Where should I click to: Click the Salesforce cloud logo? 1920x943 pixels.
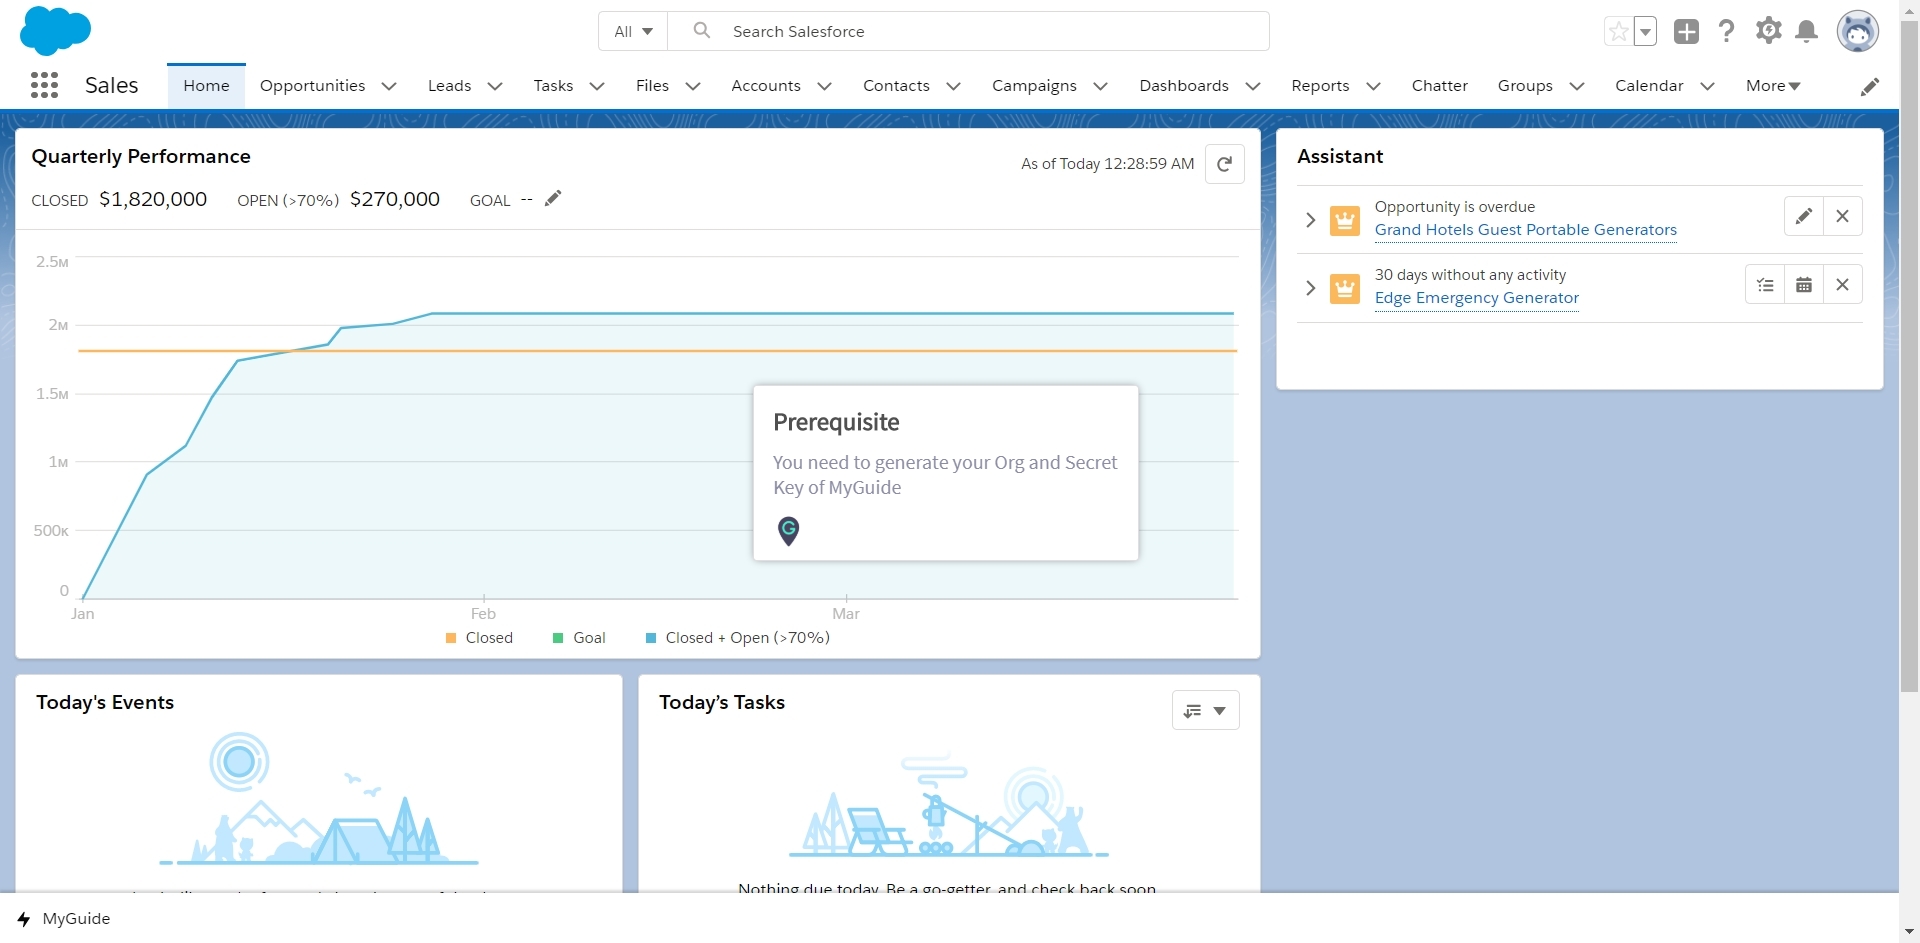55,30
